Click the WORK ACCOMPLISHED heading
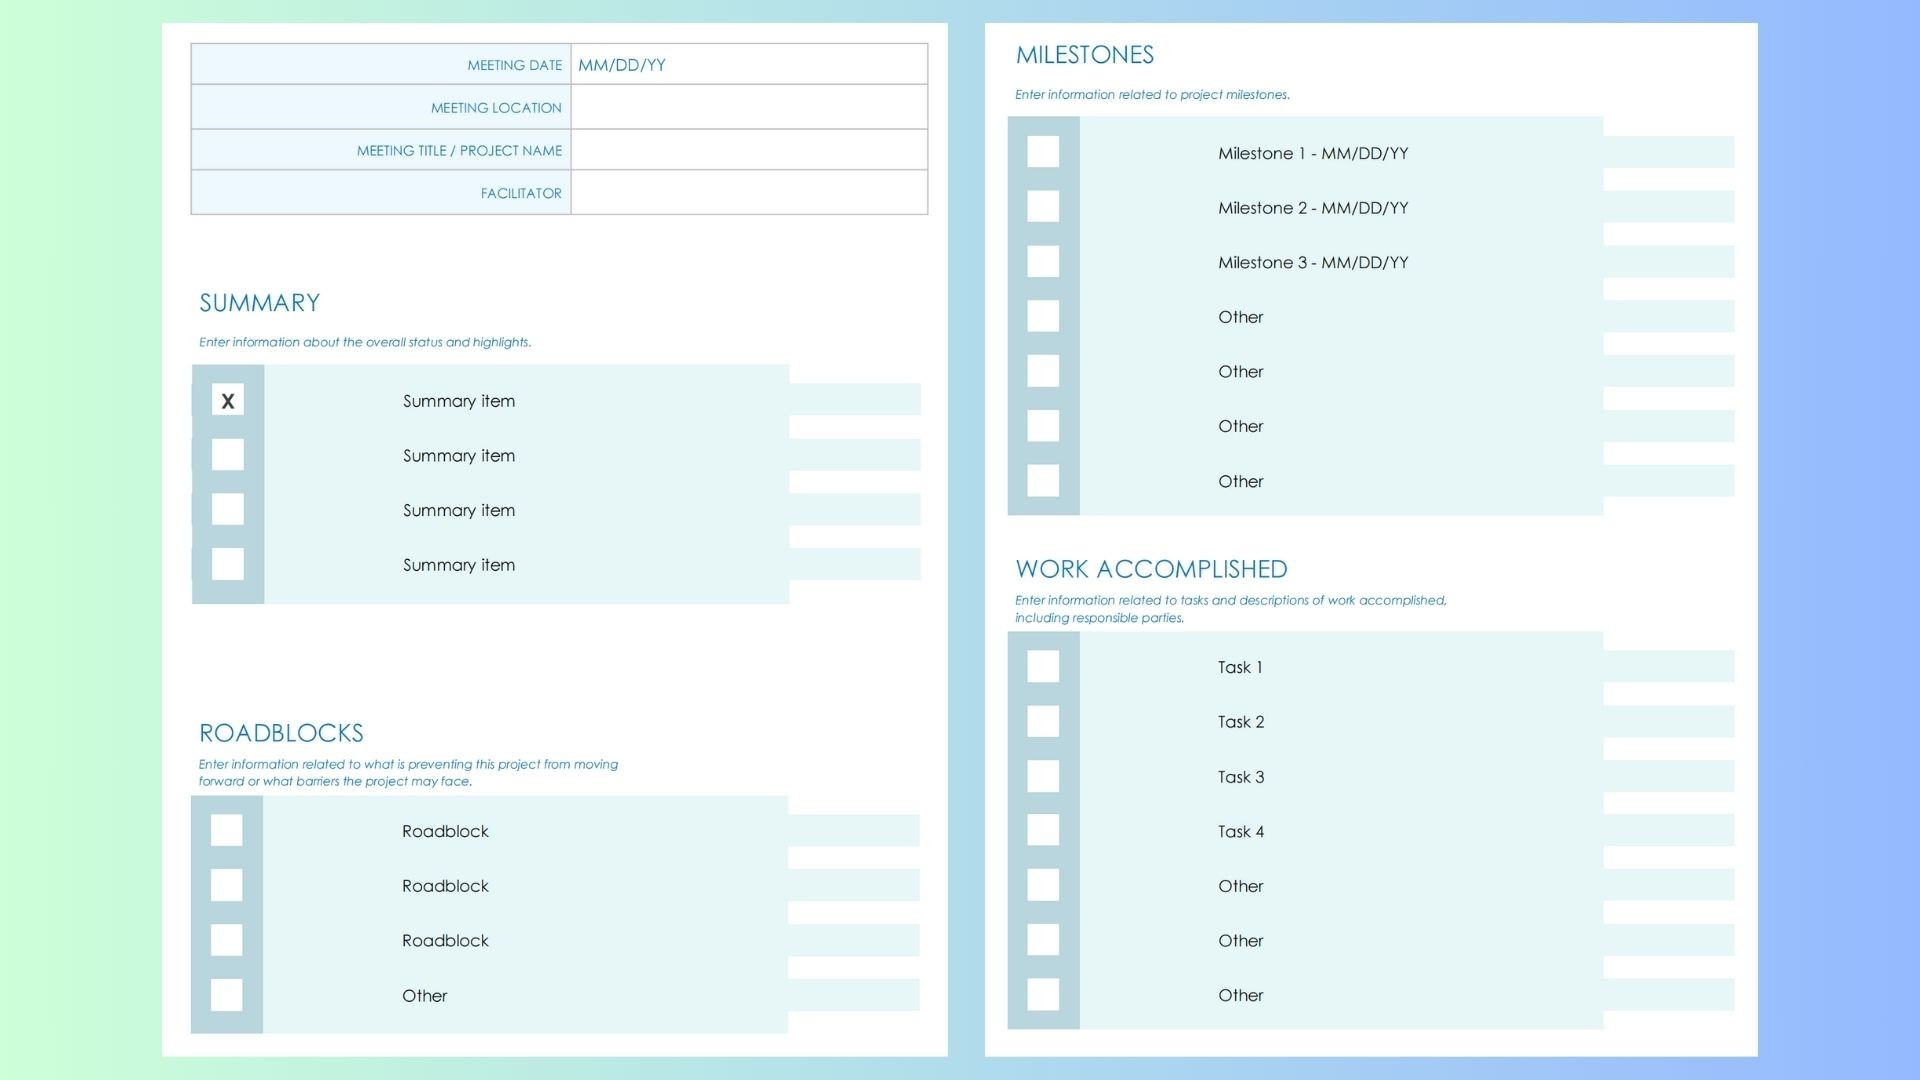 (x=1151, y=569)
